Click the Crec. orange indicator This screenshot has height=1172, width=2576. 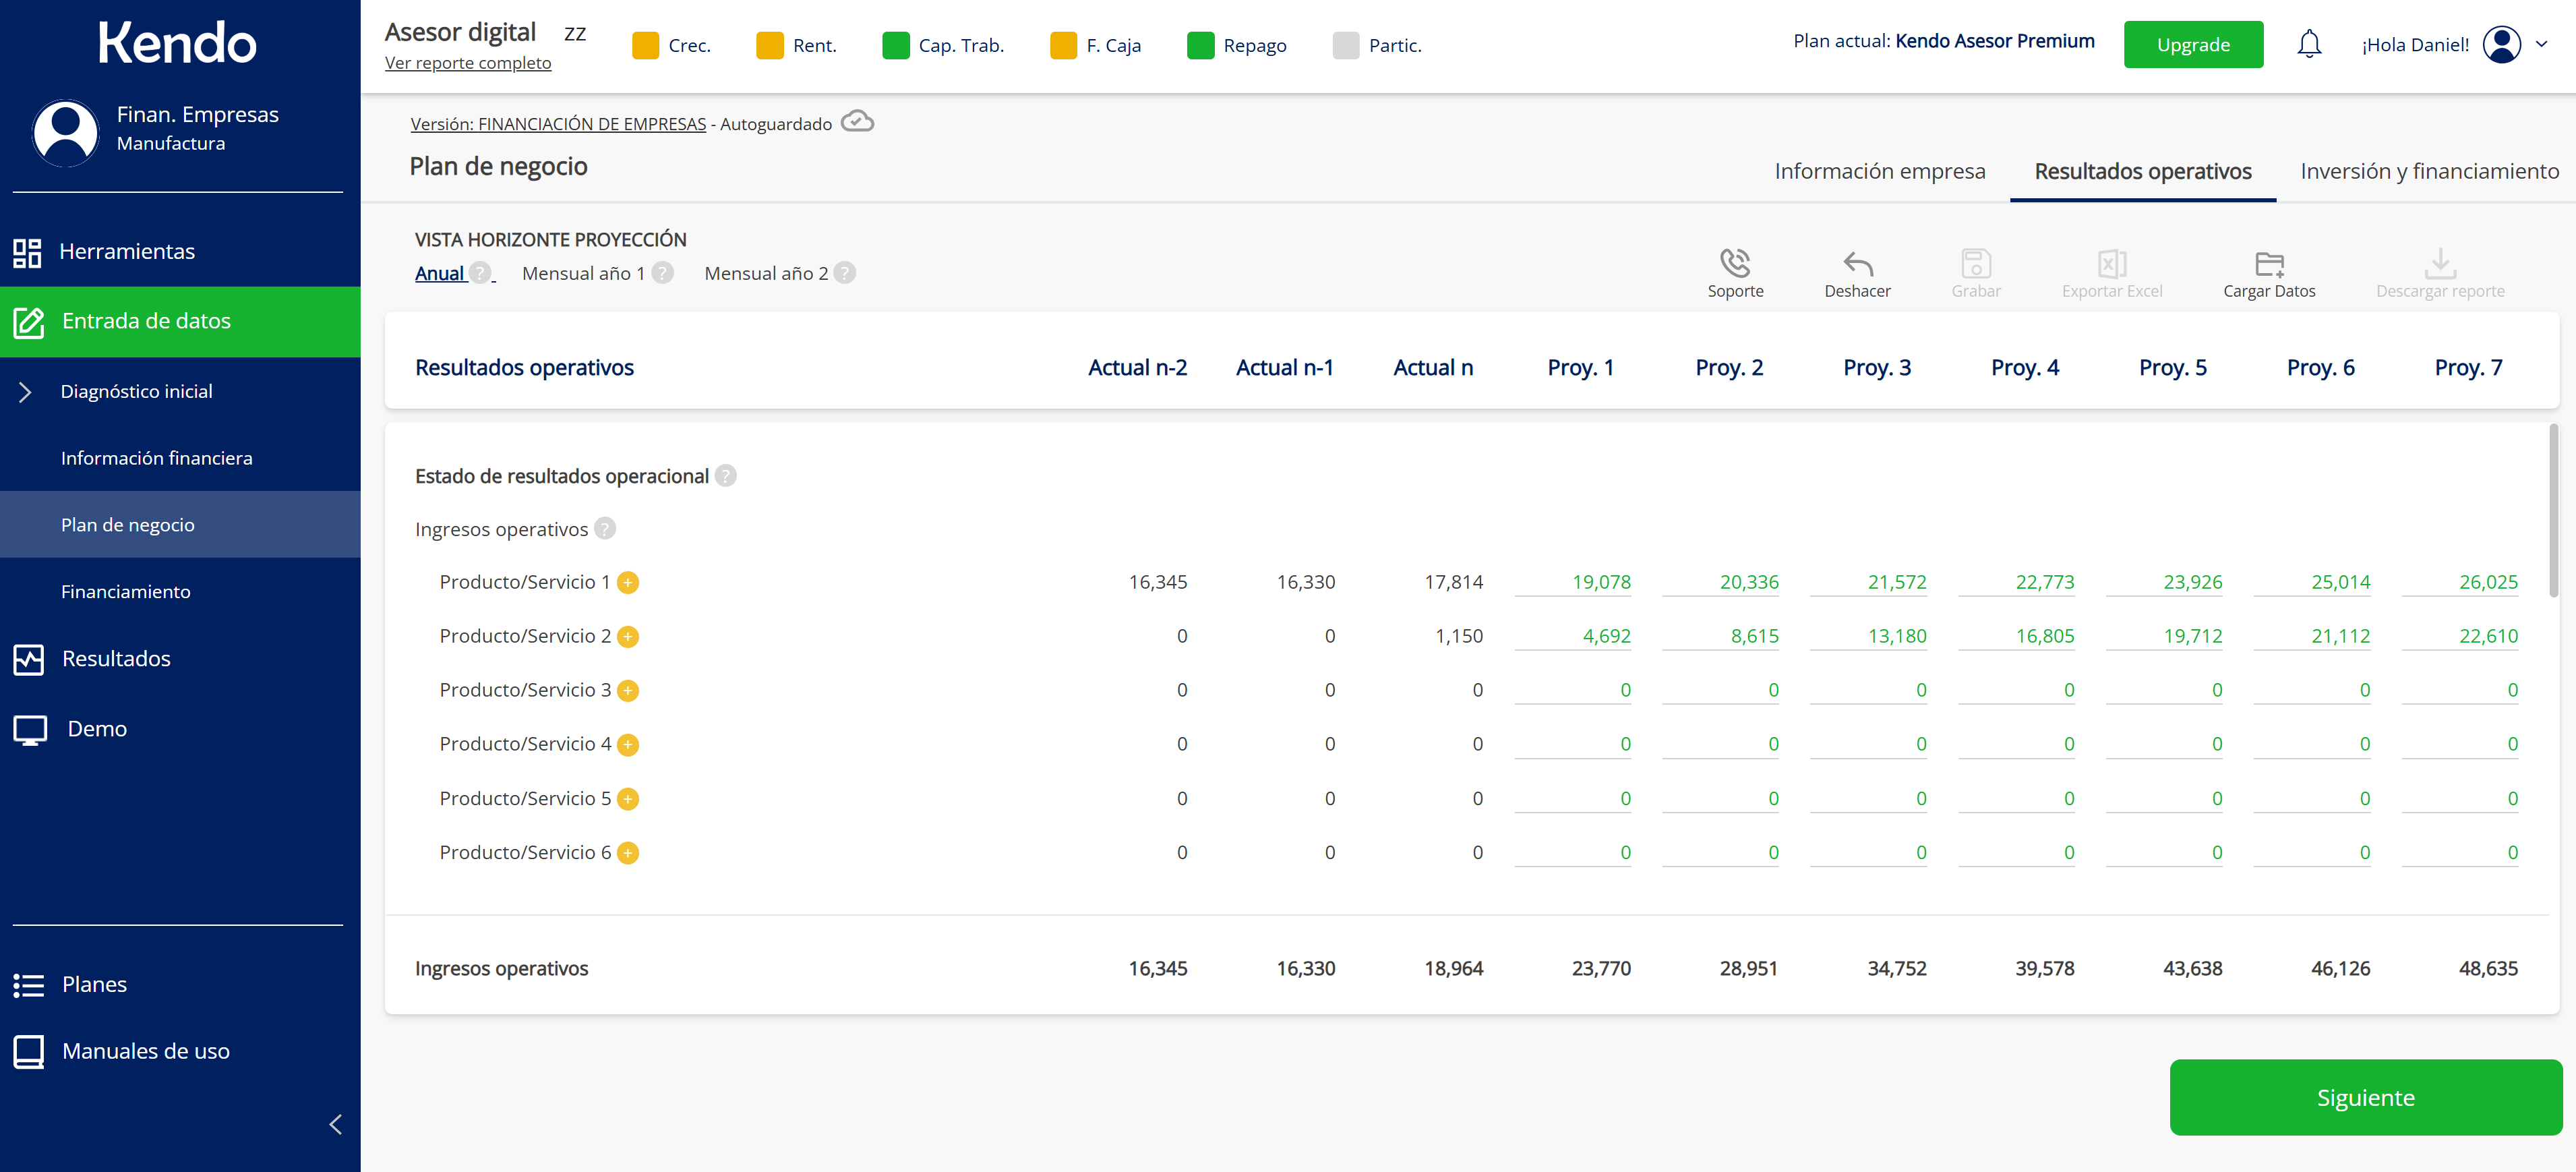pyautogui.click(x=646, y=45)
